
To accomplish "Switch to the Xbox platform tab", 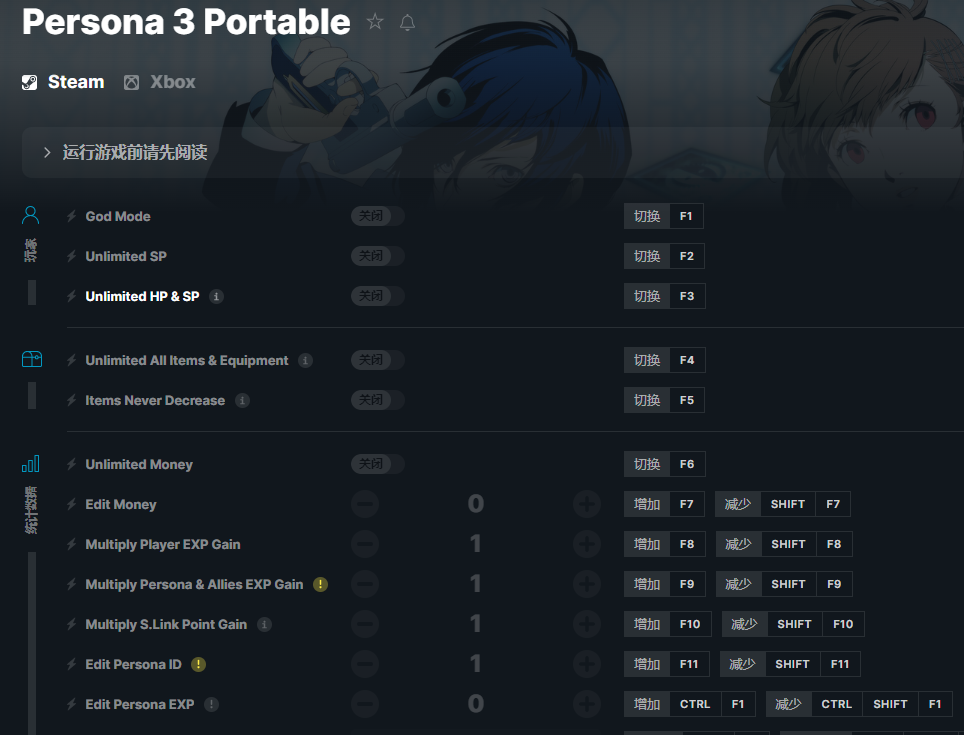I will coord(160,82).
